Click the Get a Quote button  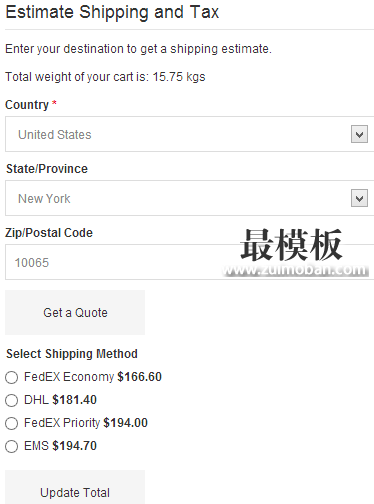75,312
